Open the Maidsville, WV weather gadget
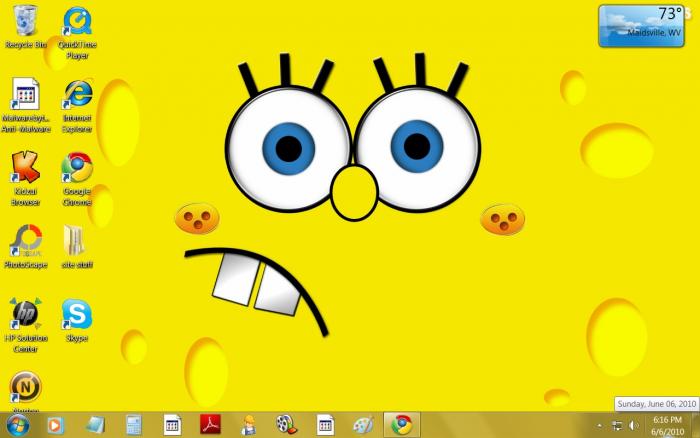700x438 pixels. pyautogui.click(x=641, y=26)
